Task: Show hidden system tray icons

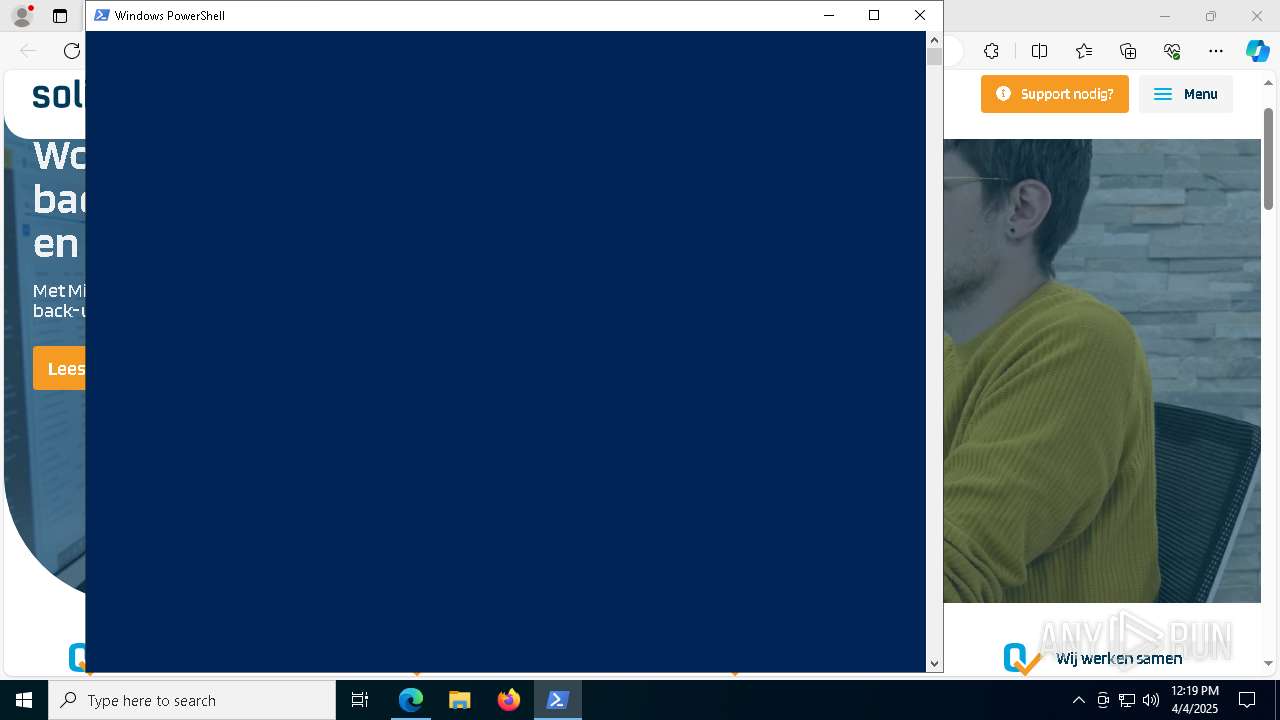Action: (1078, 700)
